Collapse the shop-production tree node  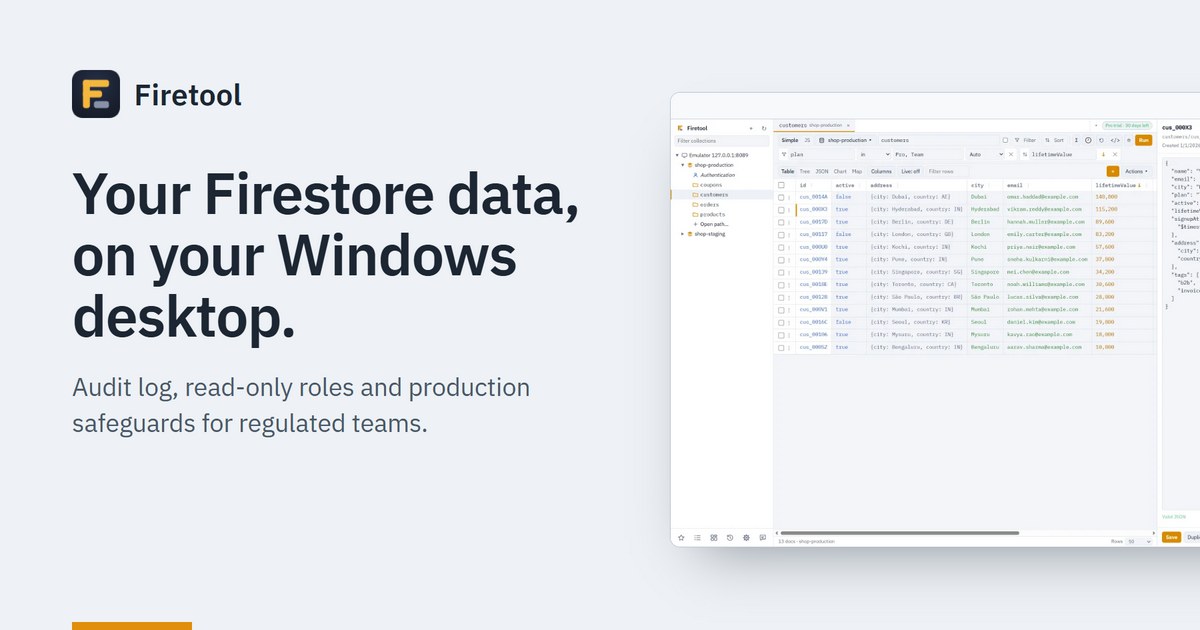point(683,165)
